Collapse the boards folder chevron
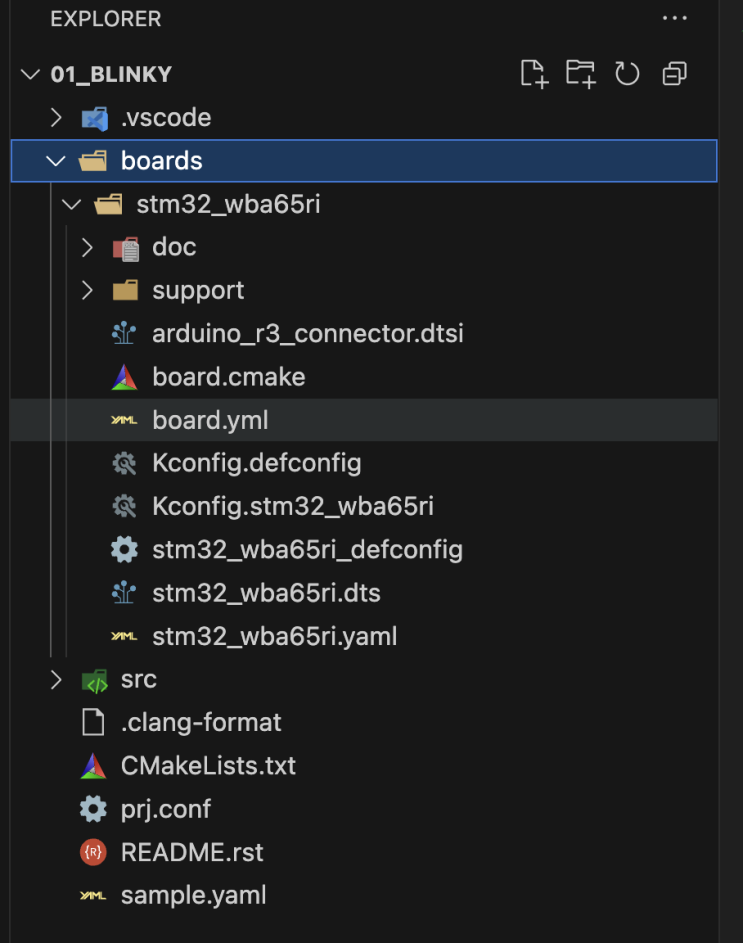 click(56, 161)
